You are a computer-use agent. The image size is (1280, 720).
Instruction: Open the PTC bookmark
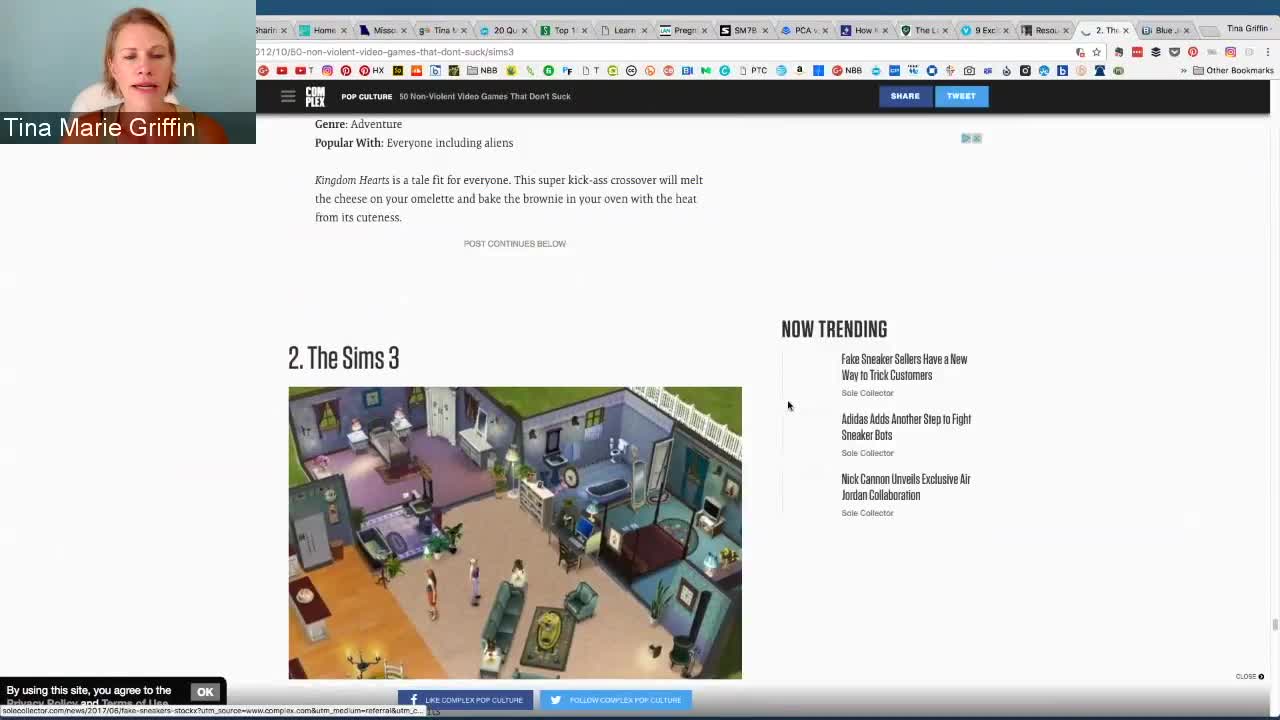coord(752,70)
